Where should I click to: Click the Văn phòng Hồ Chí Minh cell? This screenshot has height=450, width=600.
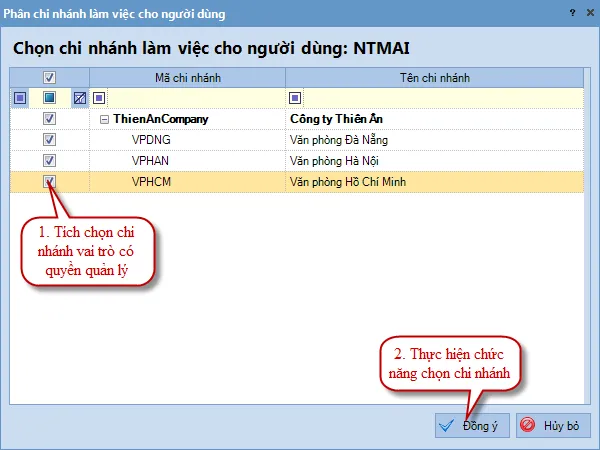click(435, 182)
